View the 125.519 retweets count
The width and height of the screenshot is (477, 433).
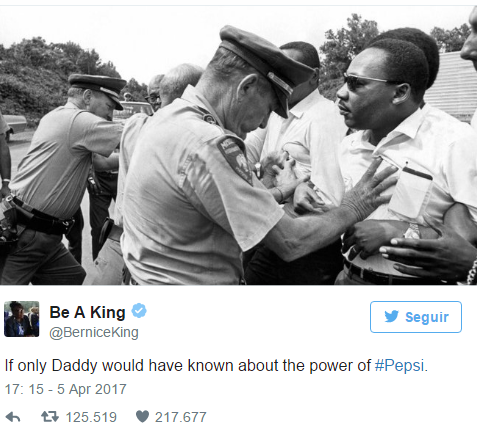[x=91, y=417]
